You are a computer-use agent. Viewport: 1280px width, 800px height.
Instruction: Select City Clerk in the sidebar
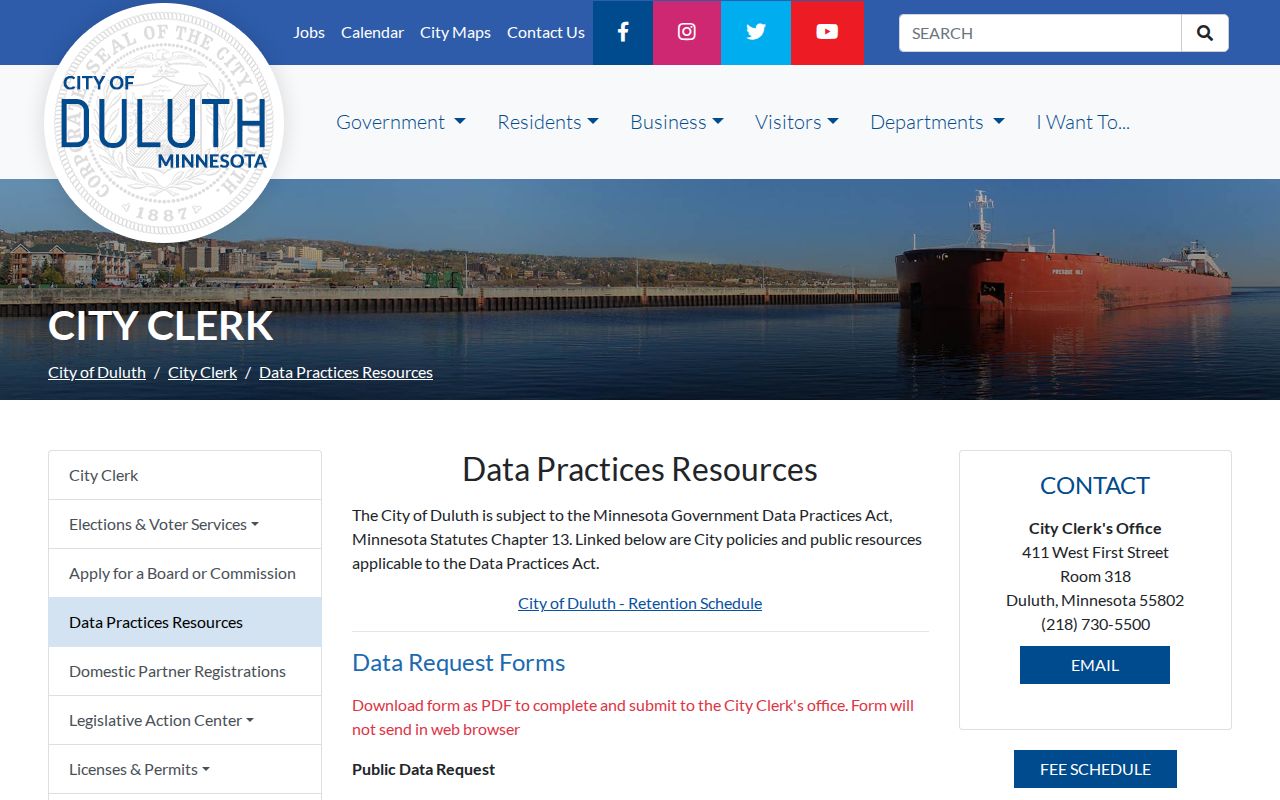tap(185, 475)
